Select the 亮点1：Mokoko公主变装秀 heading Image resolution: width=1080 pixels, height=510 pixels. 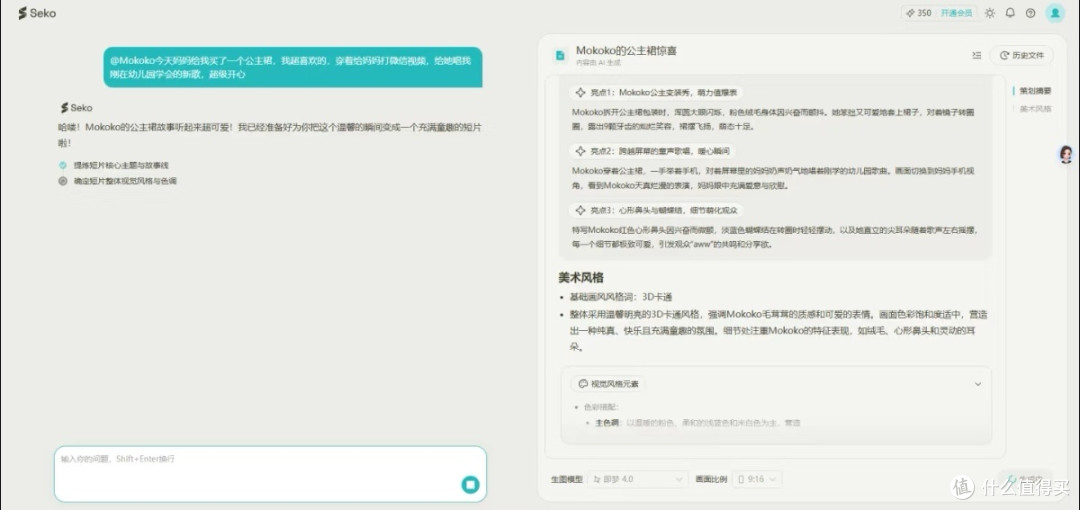664,92
